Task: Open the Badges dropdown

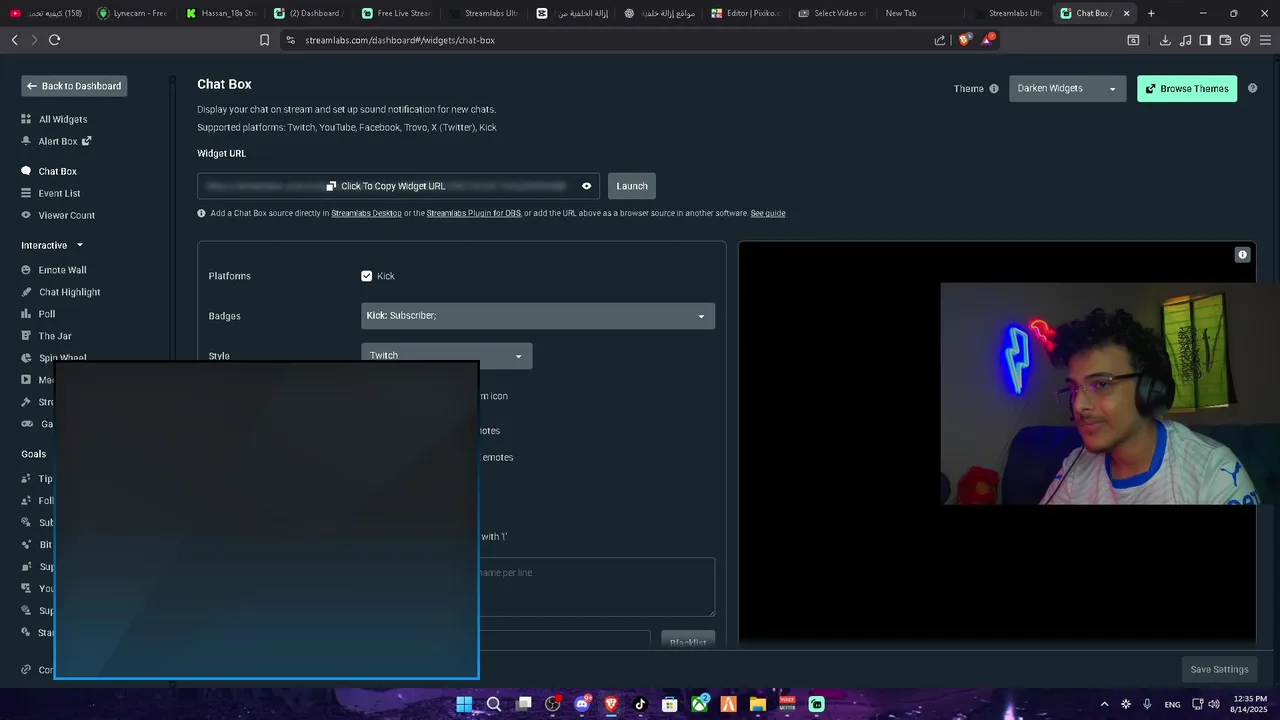Action: [538, 316]
